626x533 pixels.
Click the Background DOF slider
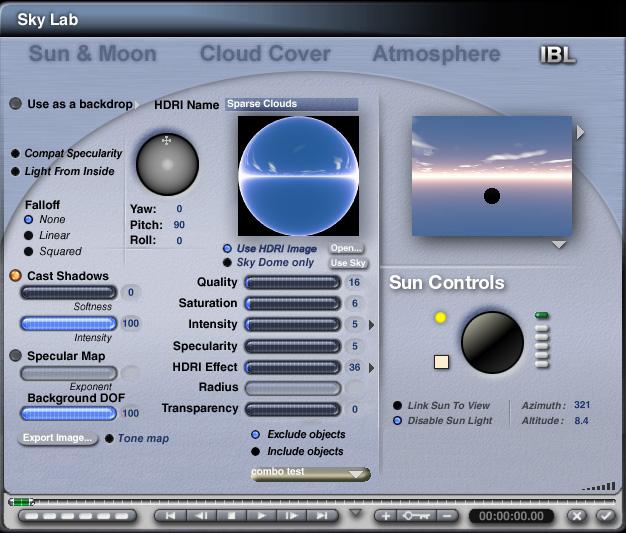click(69, 413)
